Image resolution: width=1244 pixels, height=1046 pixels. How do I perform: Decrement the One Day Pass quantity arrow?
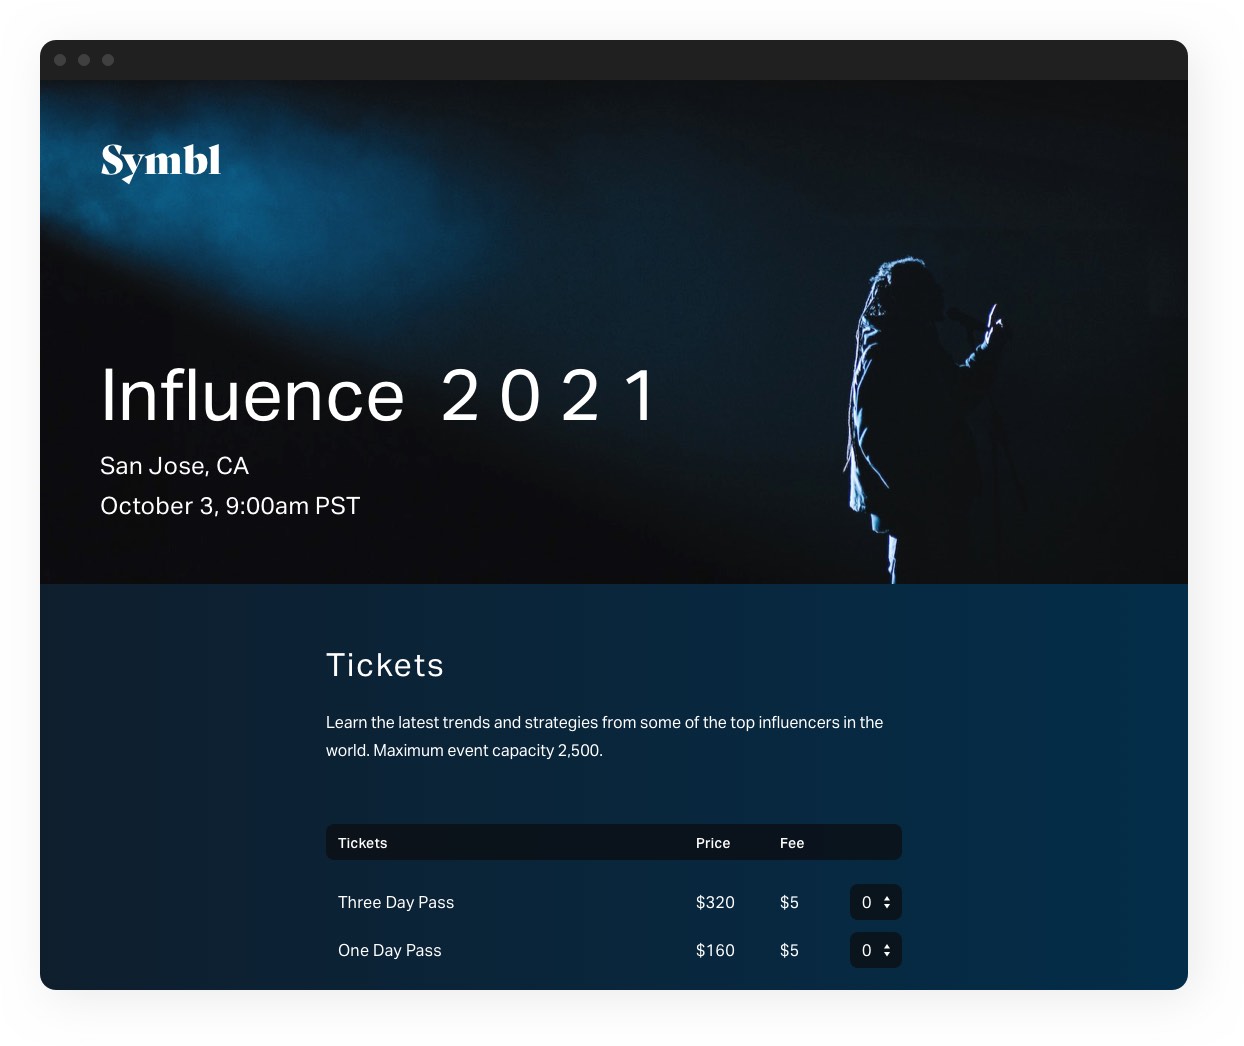click(886, 956)
